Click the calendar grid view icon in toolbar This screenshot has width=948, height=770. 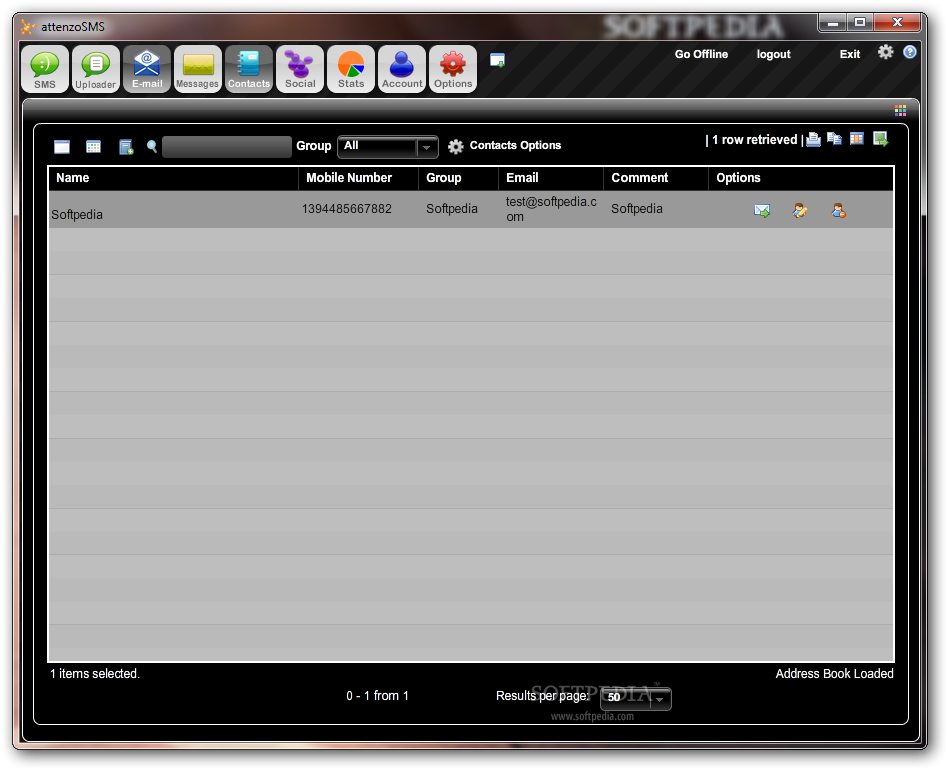point(93,147)
